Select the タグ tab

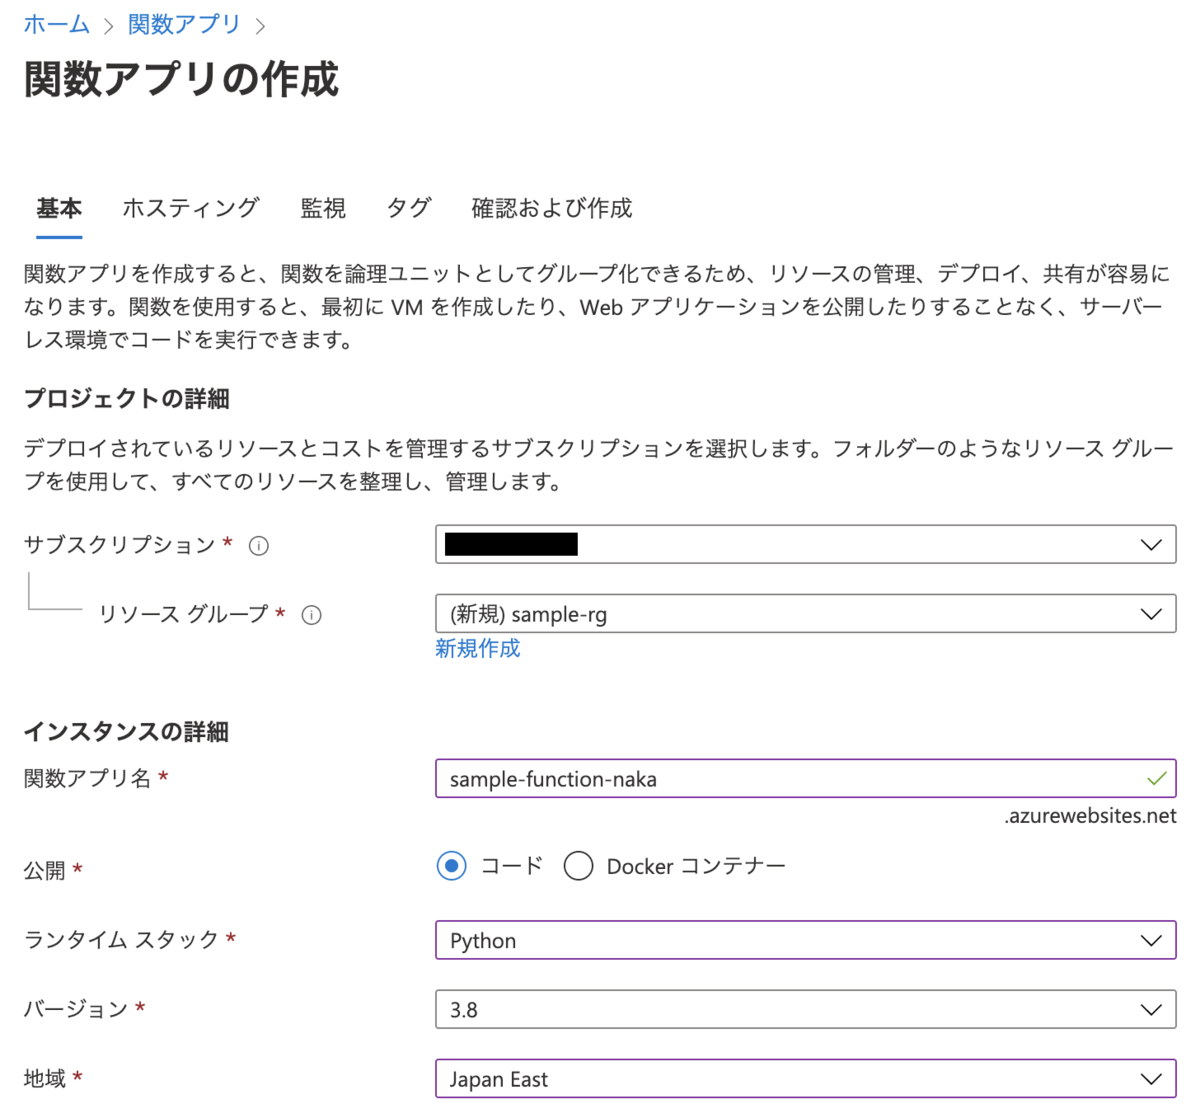[x=406, y=208]
